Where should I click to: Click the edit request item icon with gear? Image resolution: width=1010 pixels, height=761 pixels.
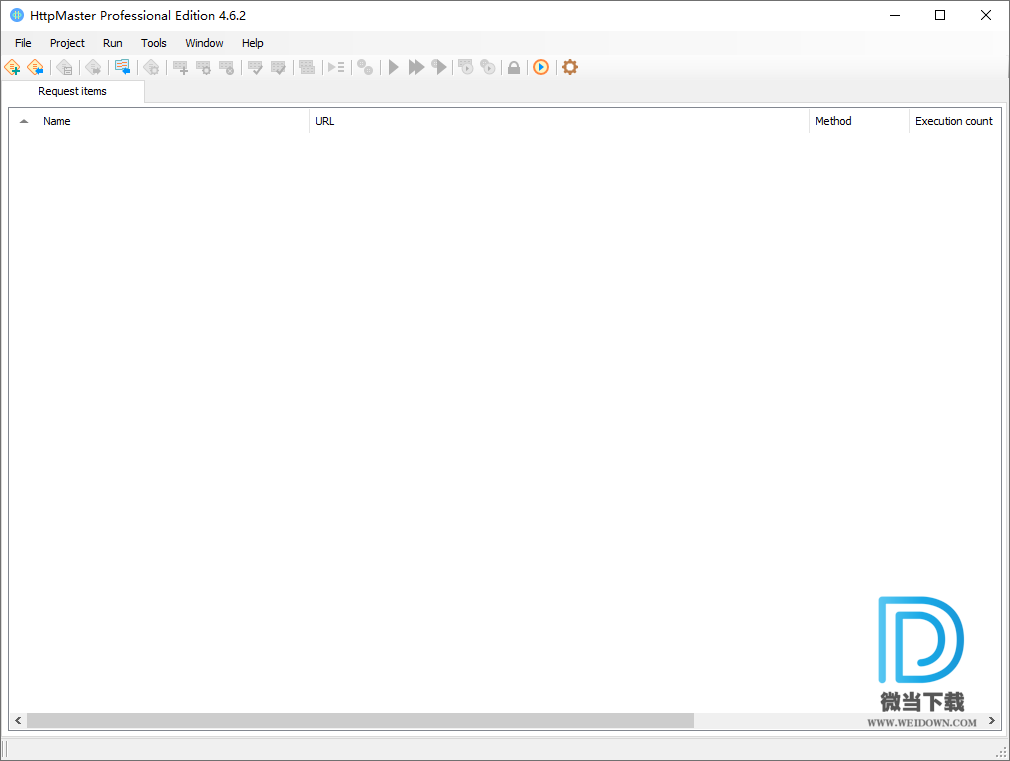pyautogui.click(x=204, y=67)
